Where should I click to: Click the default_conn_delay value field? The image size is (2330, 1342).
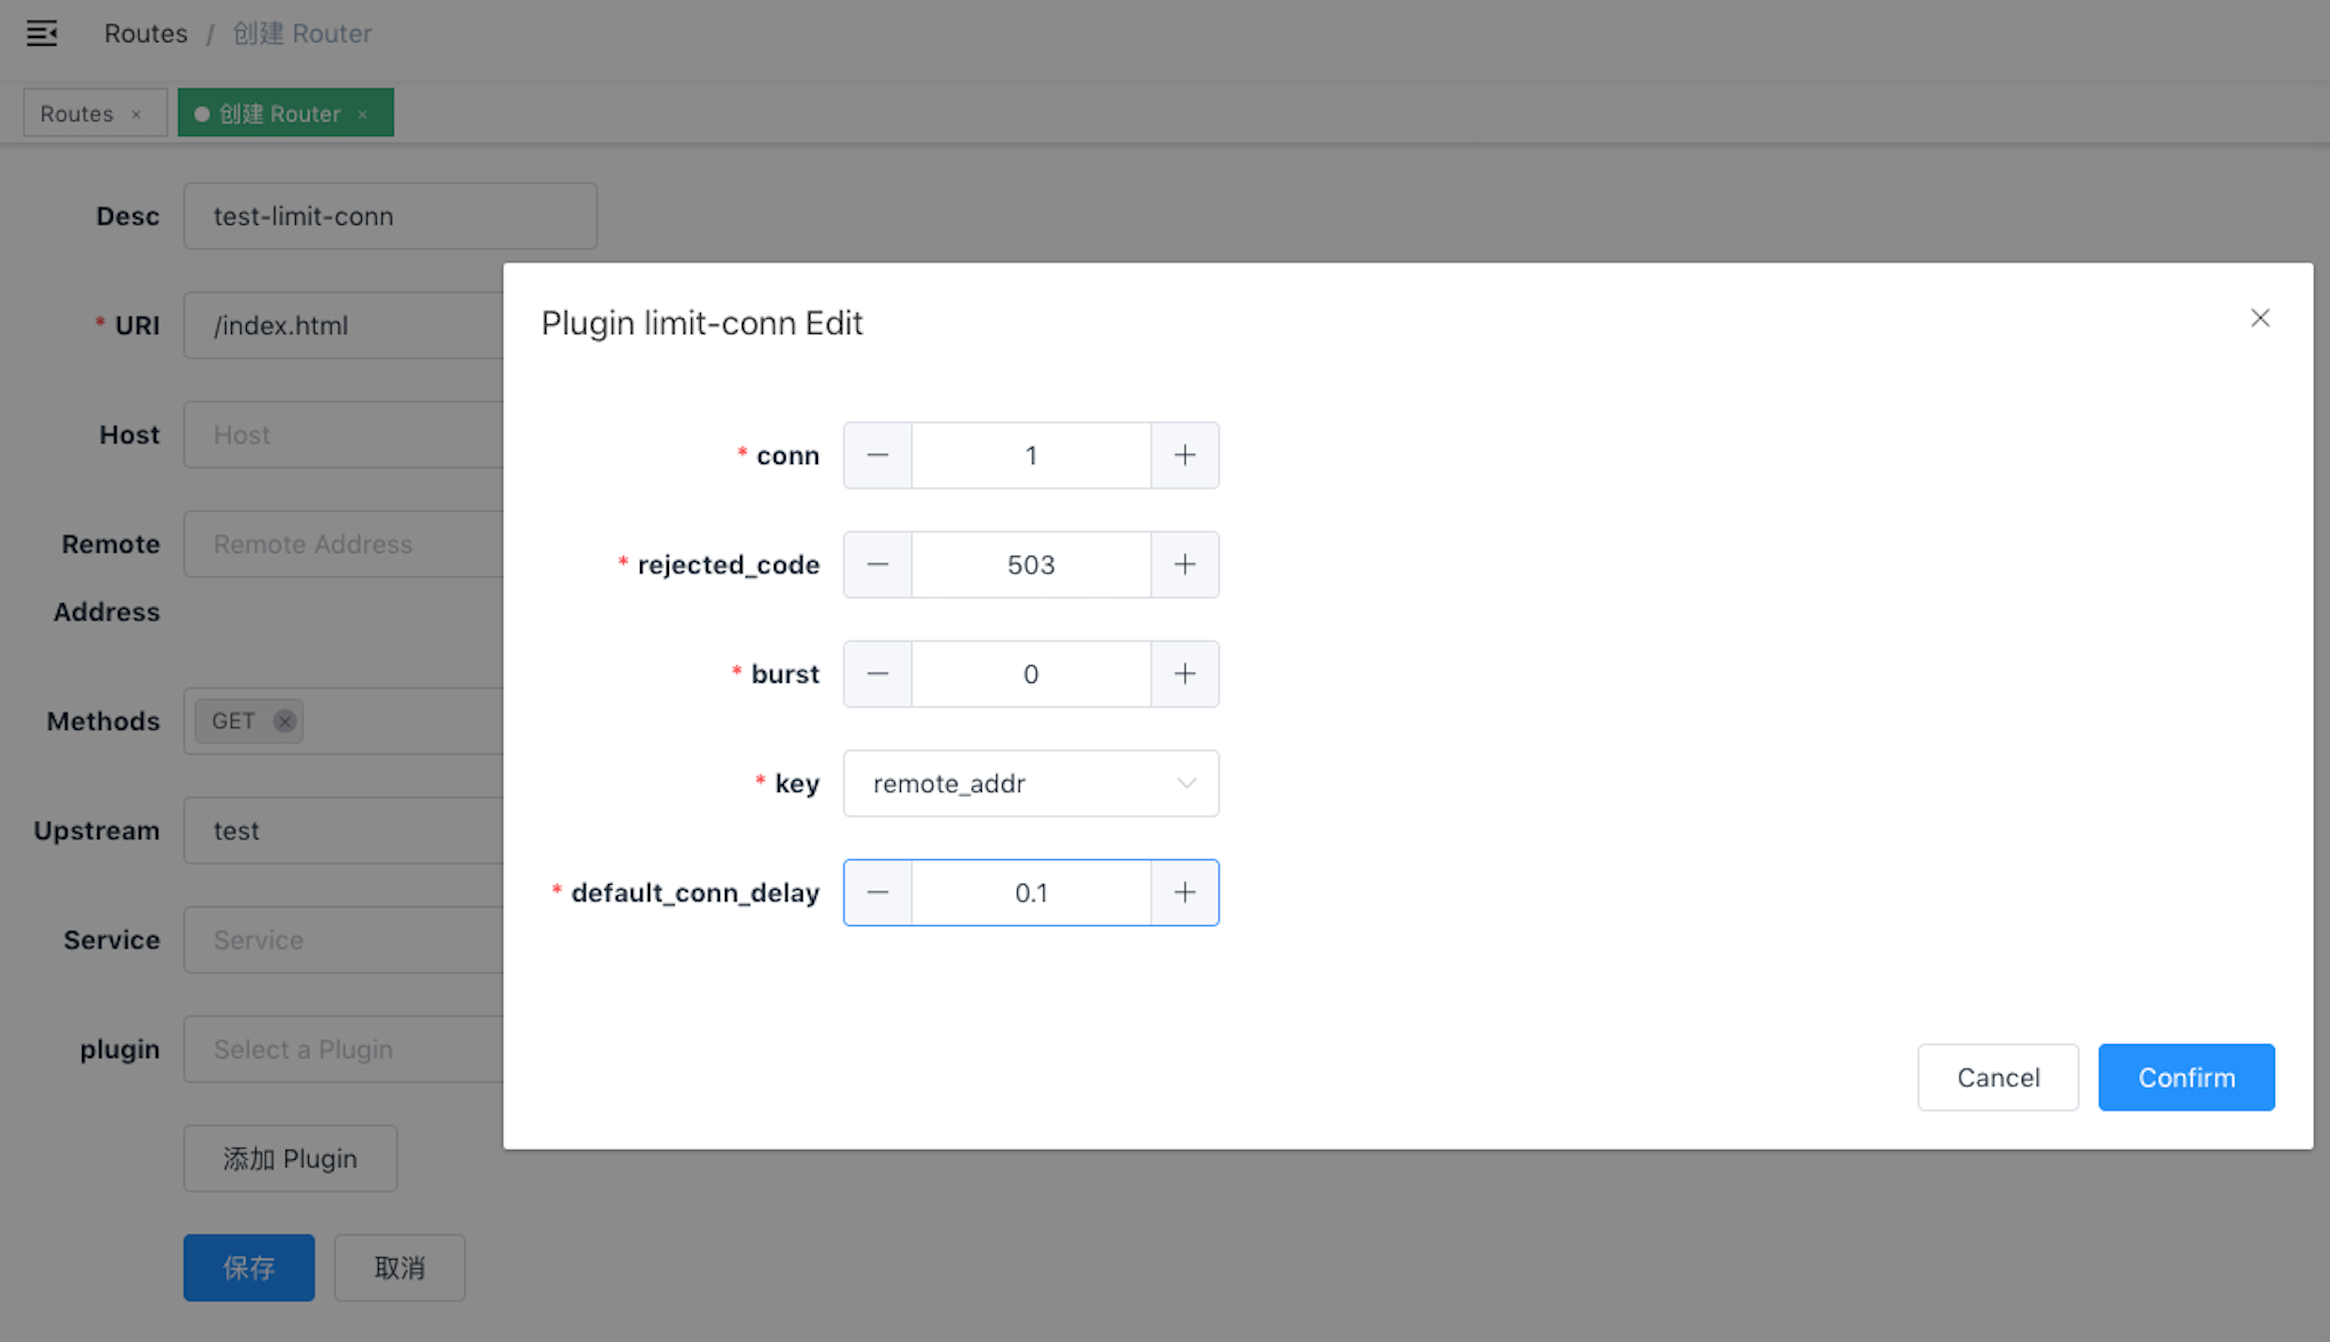click(x=1030, y=892)
